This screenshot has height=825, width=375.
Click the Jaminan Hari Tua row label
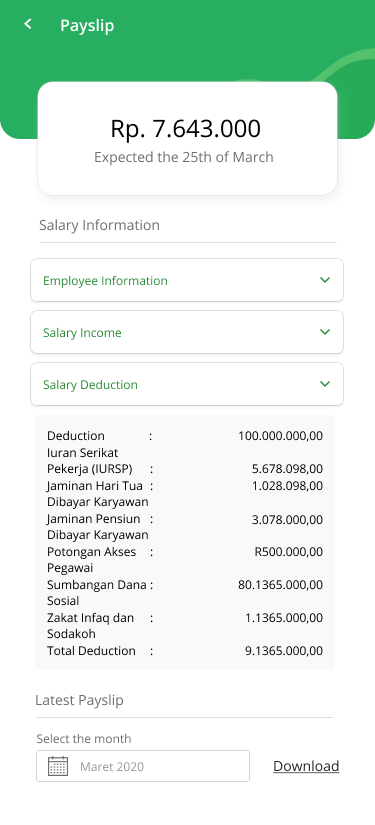[x=98, y=494]
